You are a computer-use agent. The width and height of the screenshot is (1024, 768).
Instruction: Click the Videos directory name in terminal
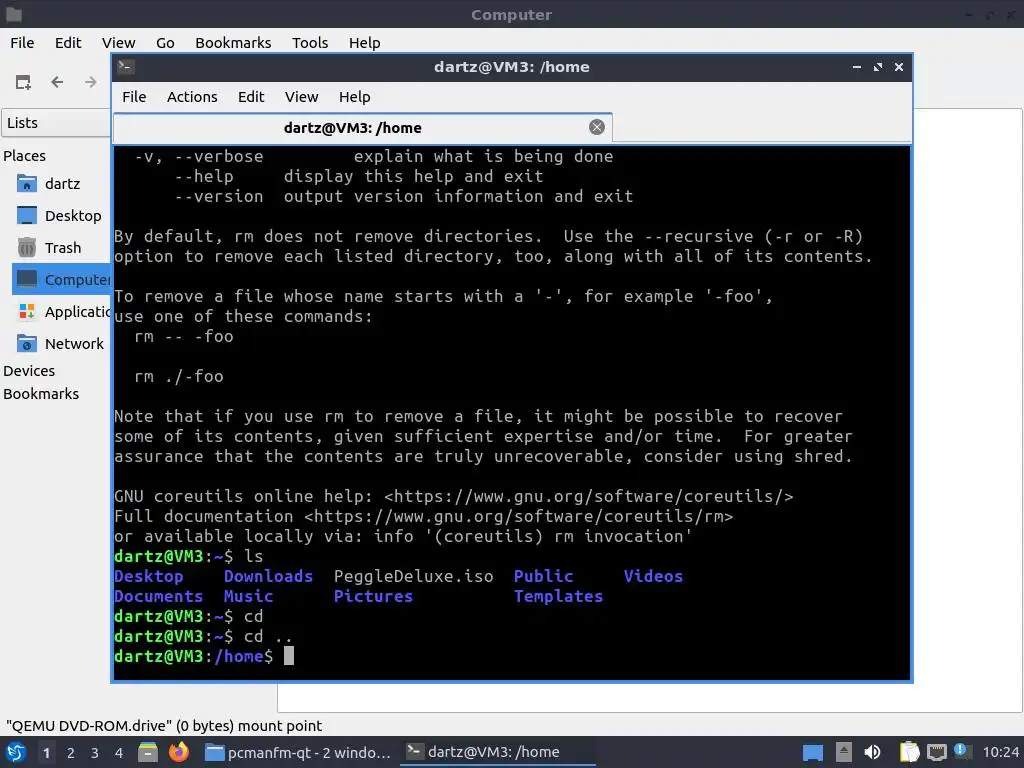click(653, 576)
